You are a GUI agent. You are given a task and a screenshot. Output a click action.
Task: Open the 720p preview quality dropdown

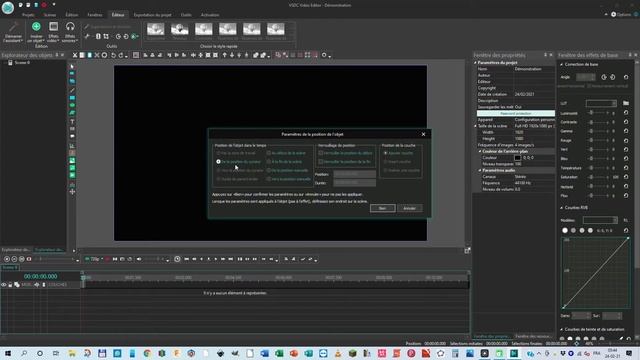[x=102, y=259]
